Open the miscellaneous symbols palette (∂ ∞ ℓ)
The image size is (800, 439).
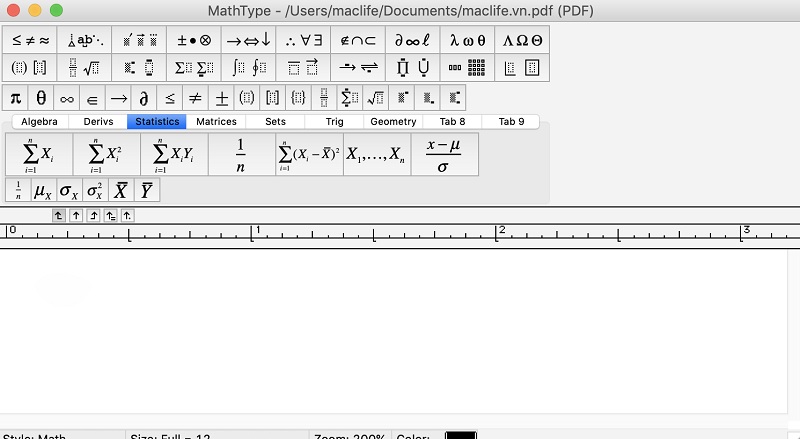[x=413, y=40]
